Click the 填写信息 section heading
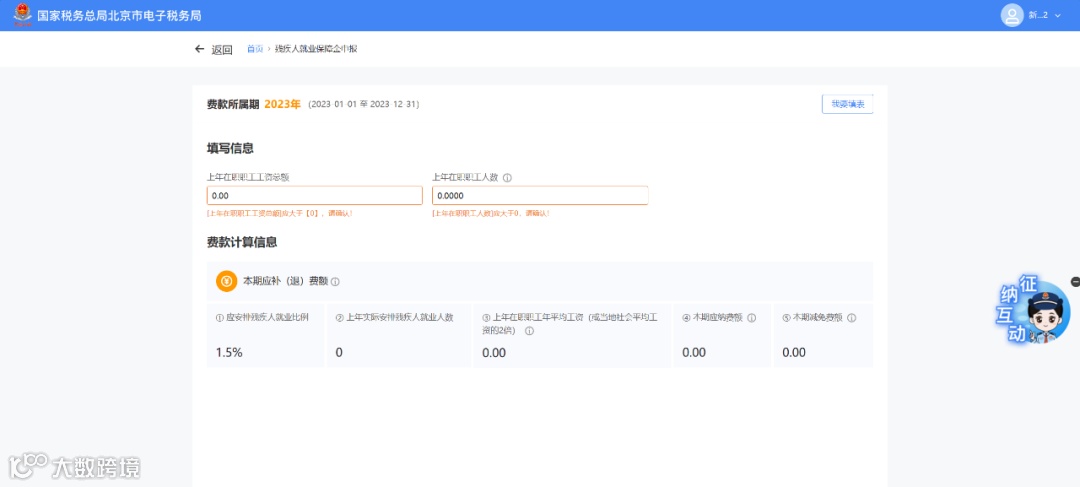This screenshot has width=1080, height=487. [x=230, y=148]
